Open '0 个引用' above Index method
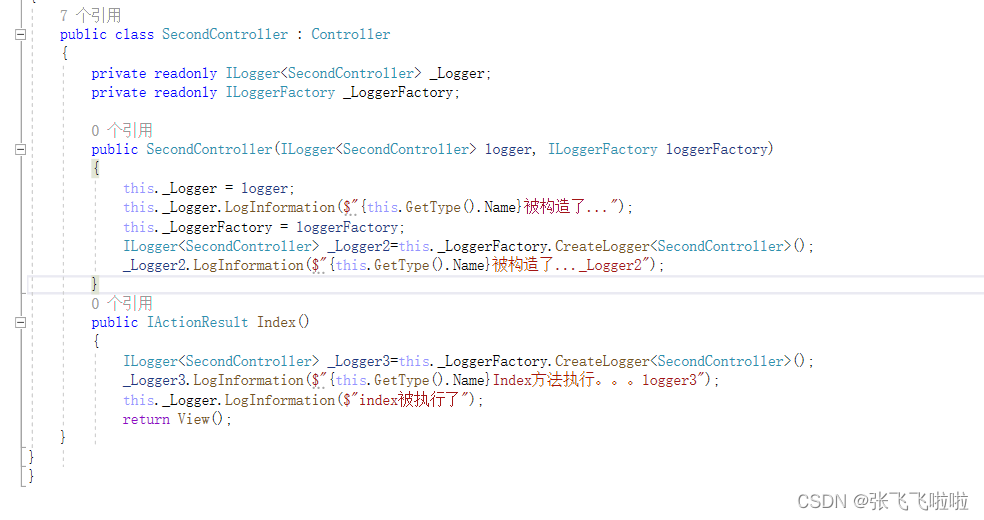The width and height of the screenshot is (984, 520). click(x=122, y=304)
